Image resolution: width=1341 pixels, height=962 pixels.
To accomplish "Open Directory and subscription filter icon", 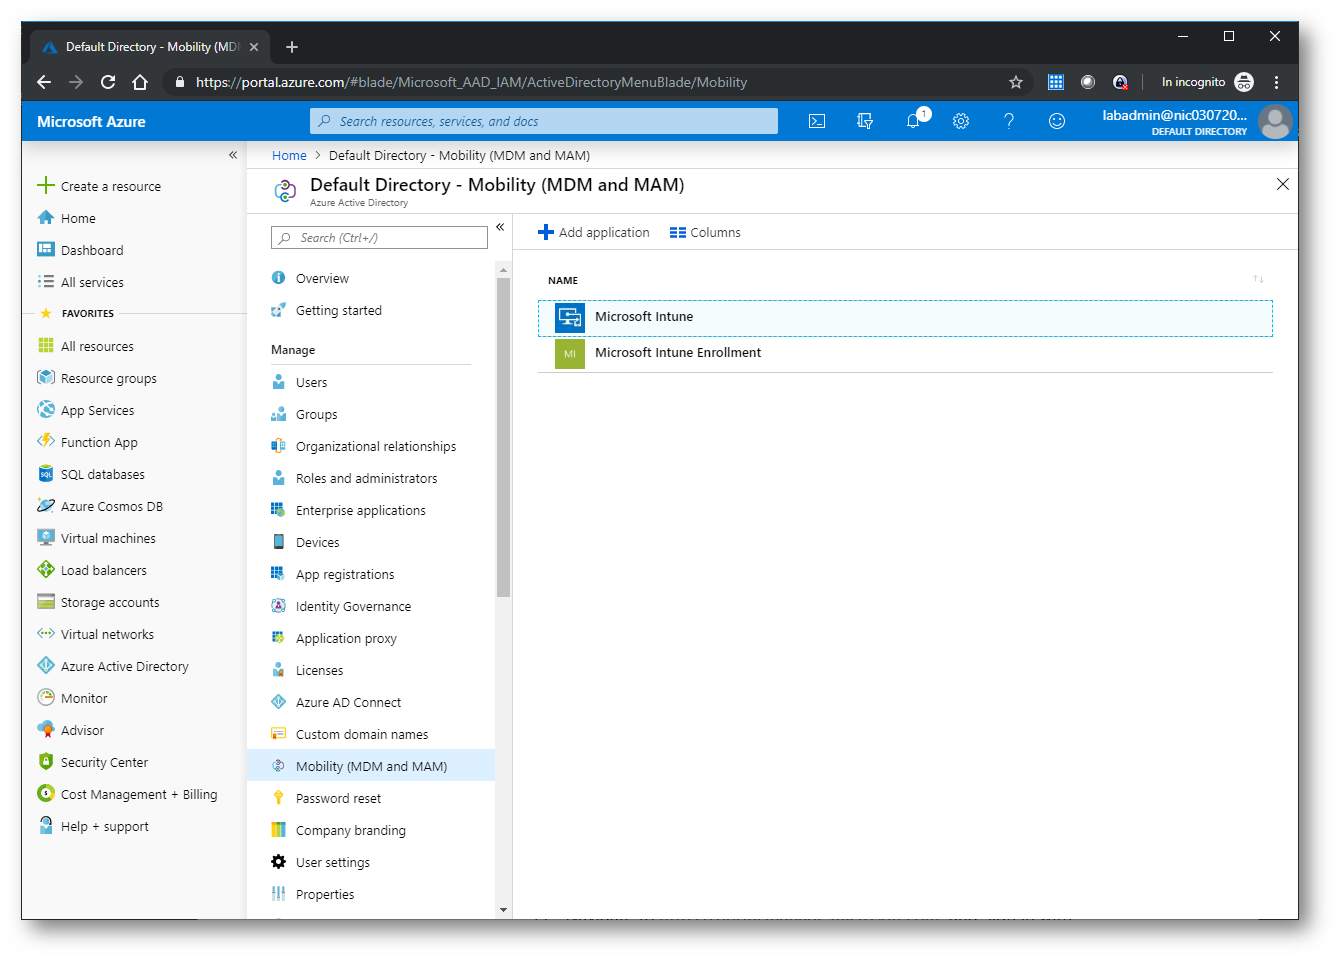I will [x=865, y=121].
